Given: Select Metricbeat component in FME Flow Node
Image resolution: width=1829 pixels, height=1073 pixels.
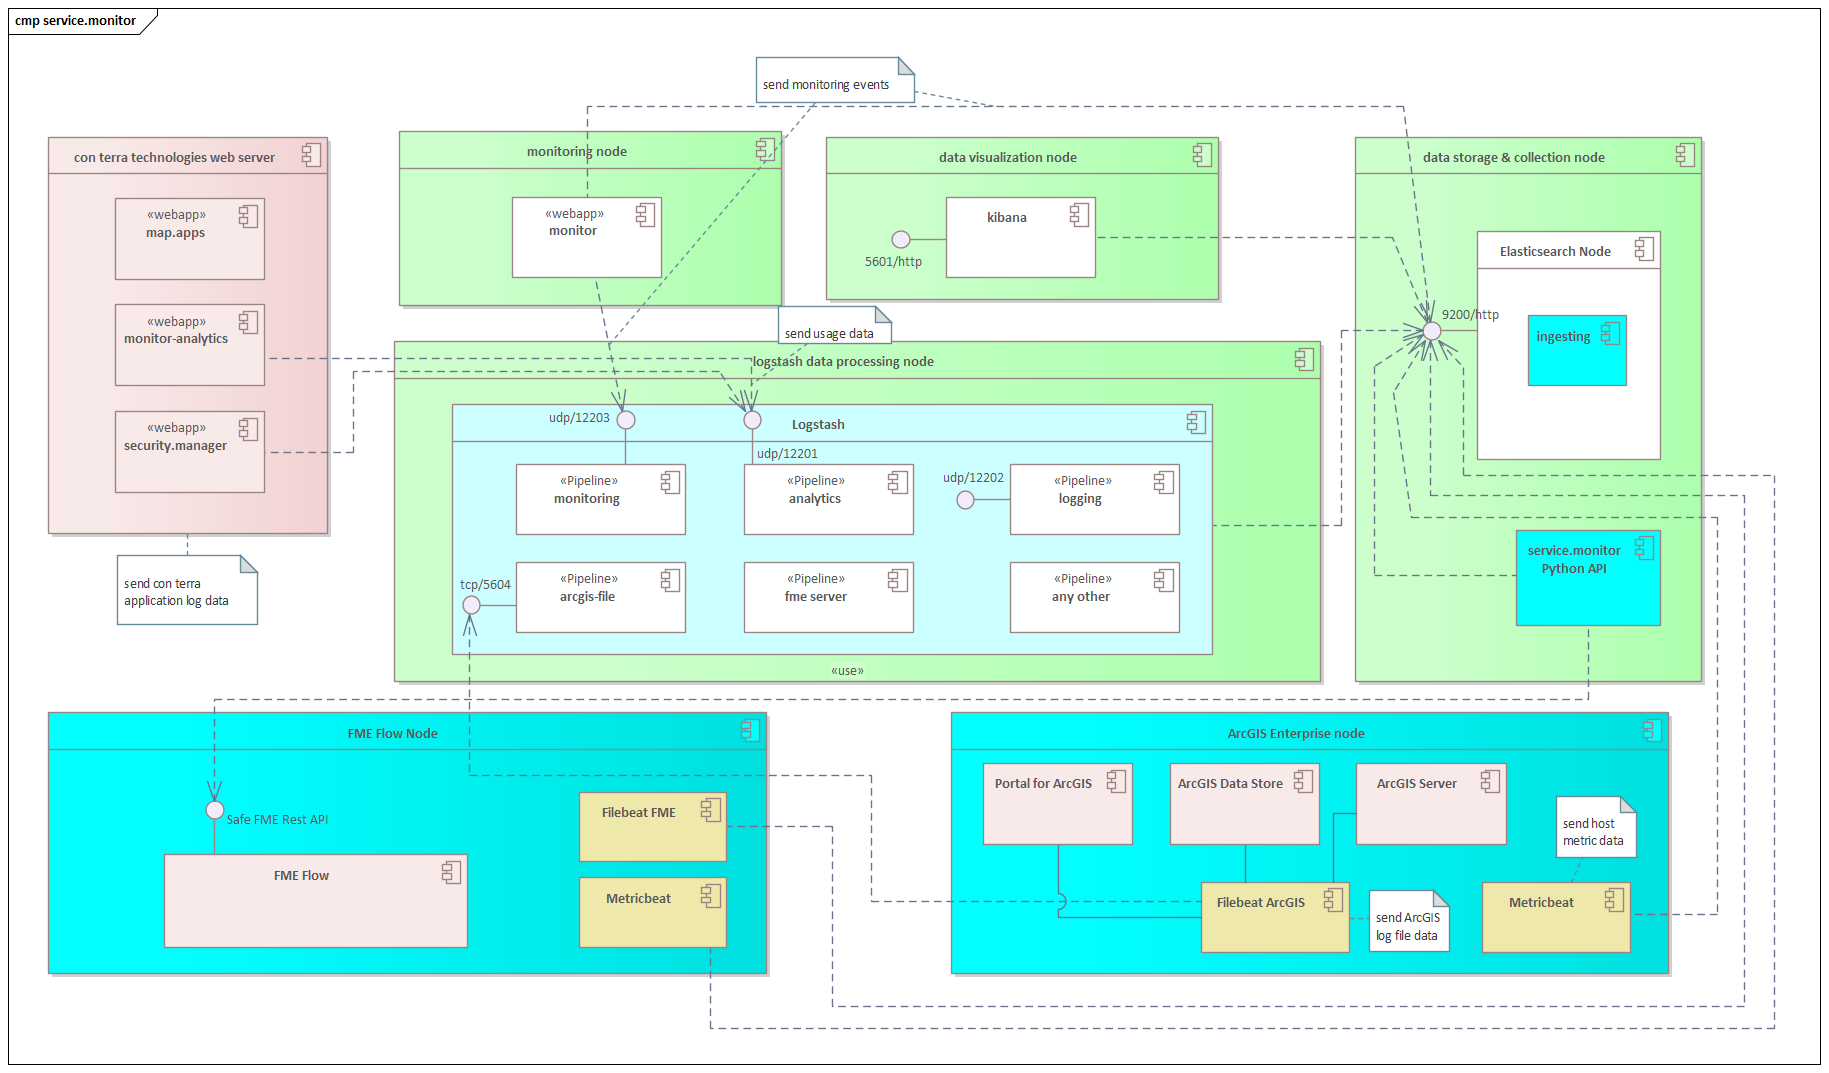Looking at the screenshot, I should click(x=653, y=912).
